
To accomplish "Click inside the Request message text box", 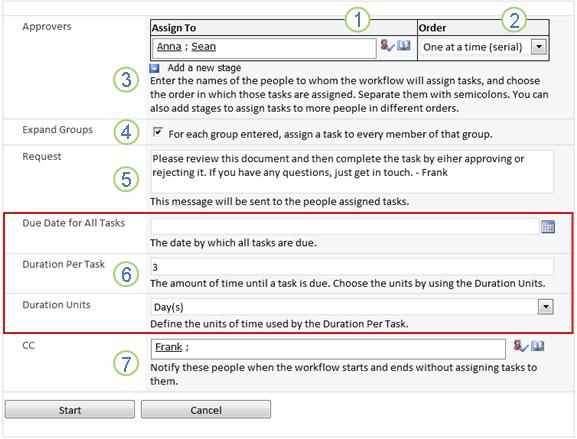I will (352, 171).
